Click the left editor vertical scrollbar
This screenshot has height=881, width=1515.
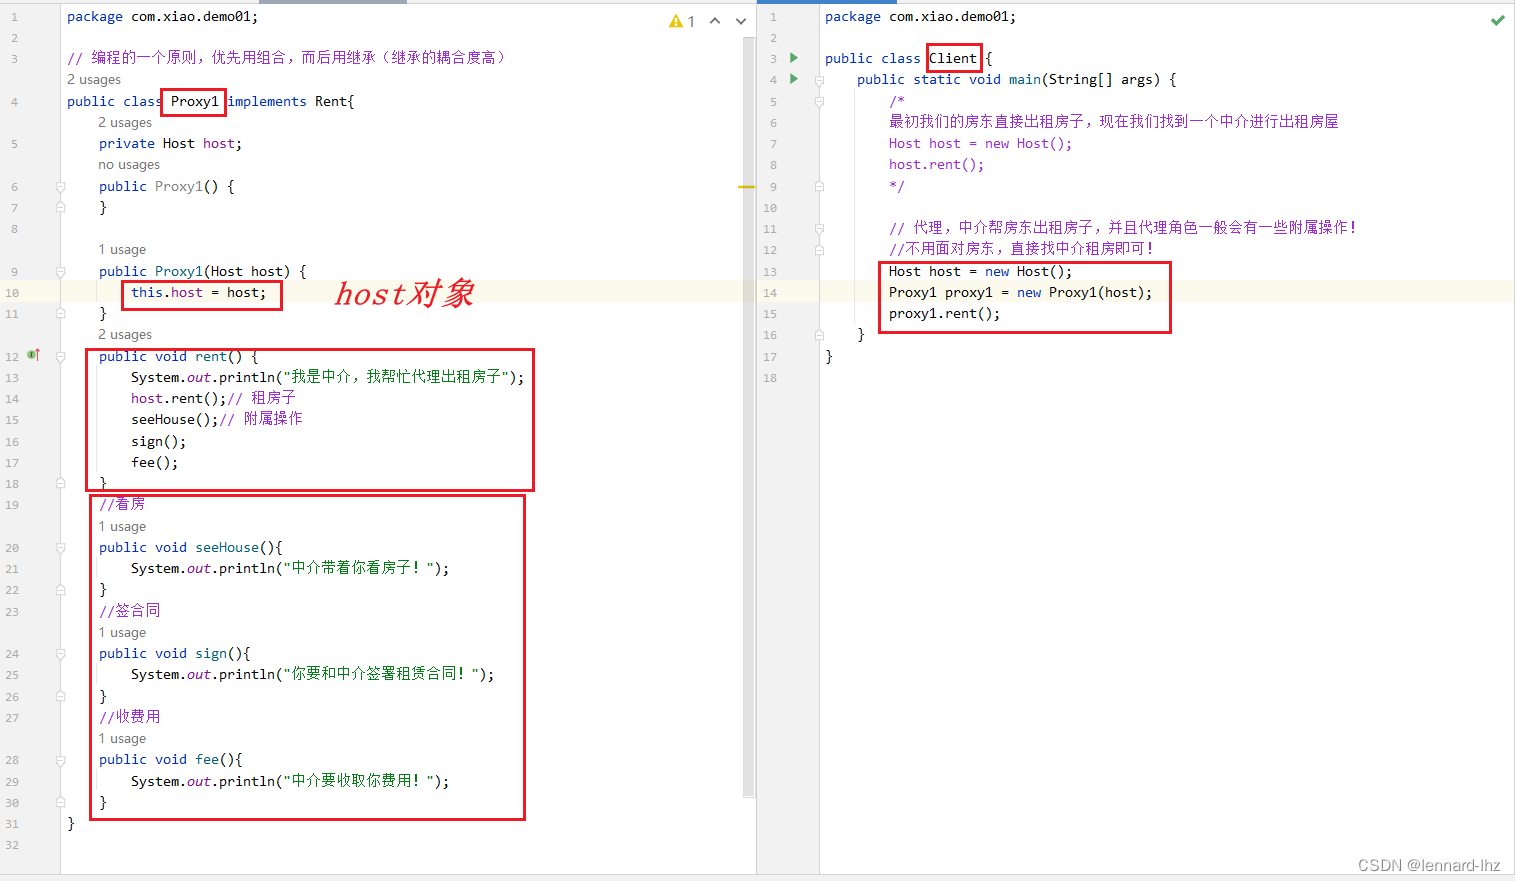coord(749,417)
